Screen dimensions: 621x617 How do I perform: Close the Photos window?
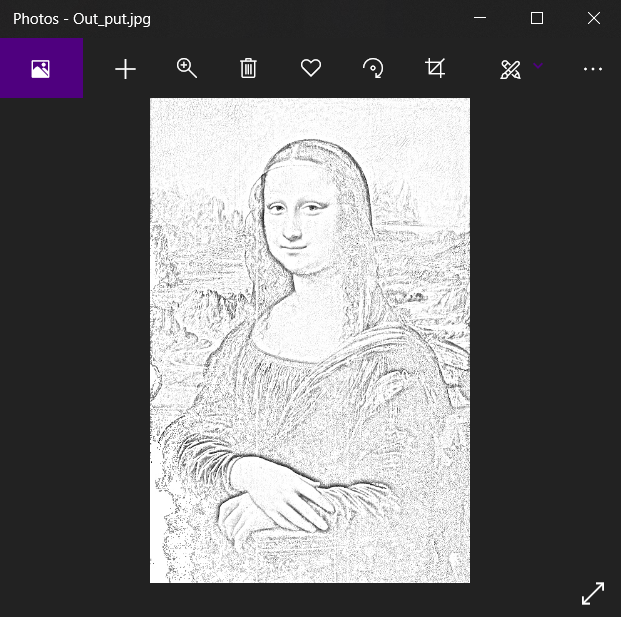pos(594,18)
